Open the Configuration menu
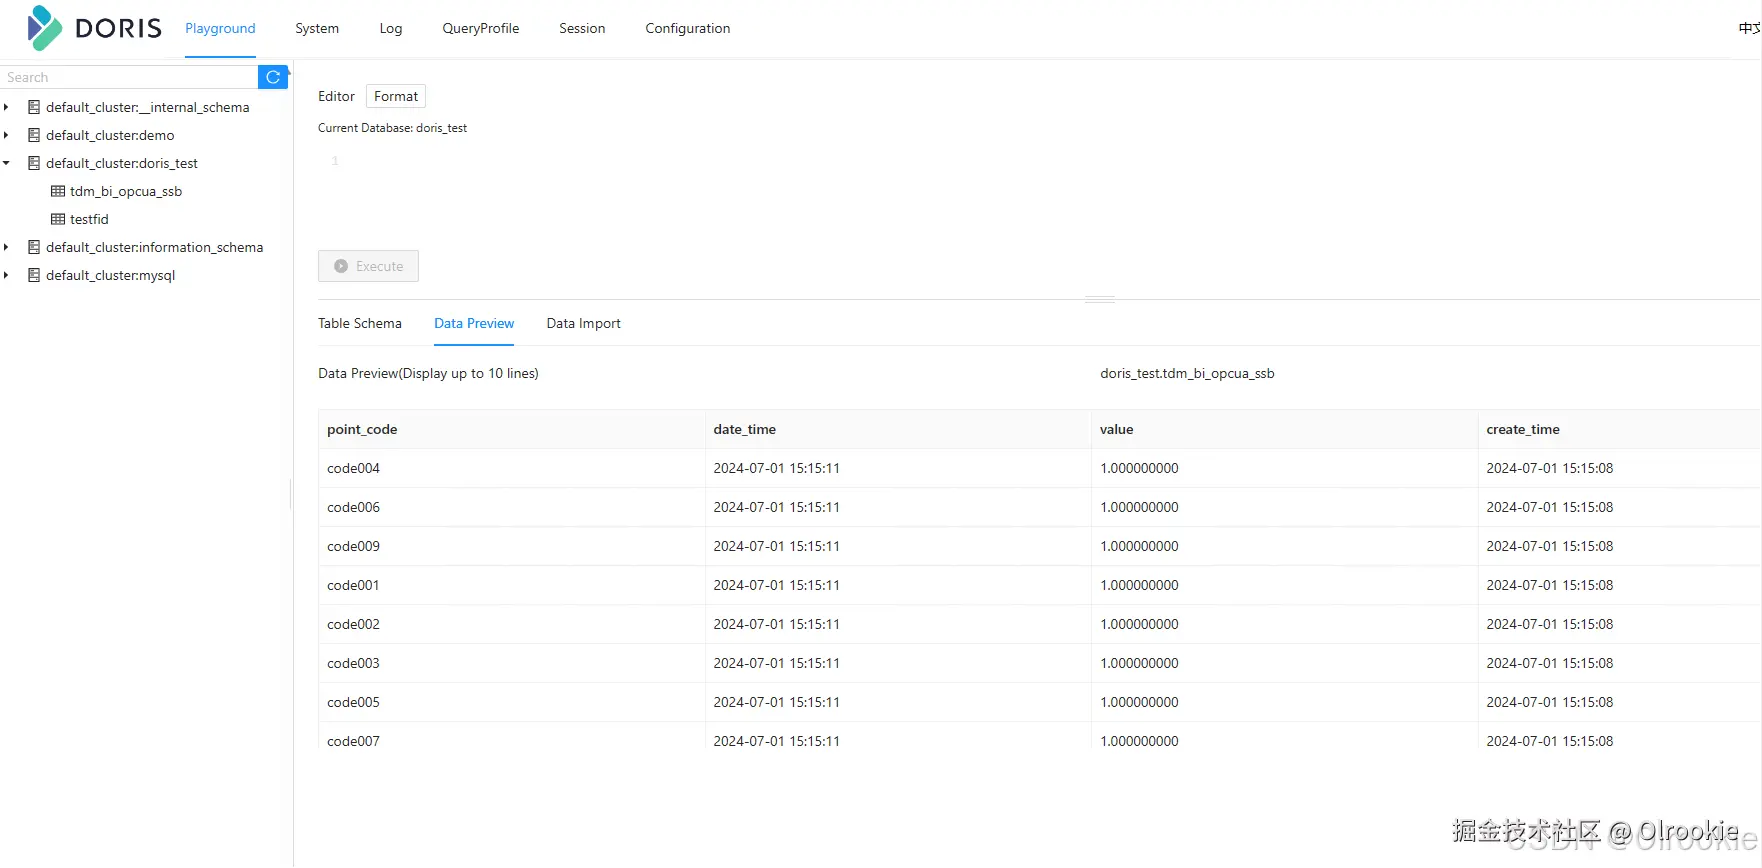Viewport: 1762px width, 868px height. (688, 28)
